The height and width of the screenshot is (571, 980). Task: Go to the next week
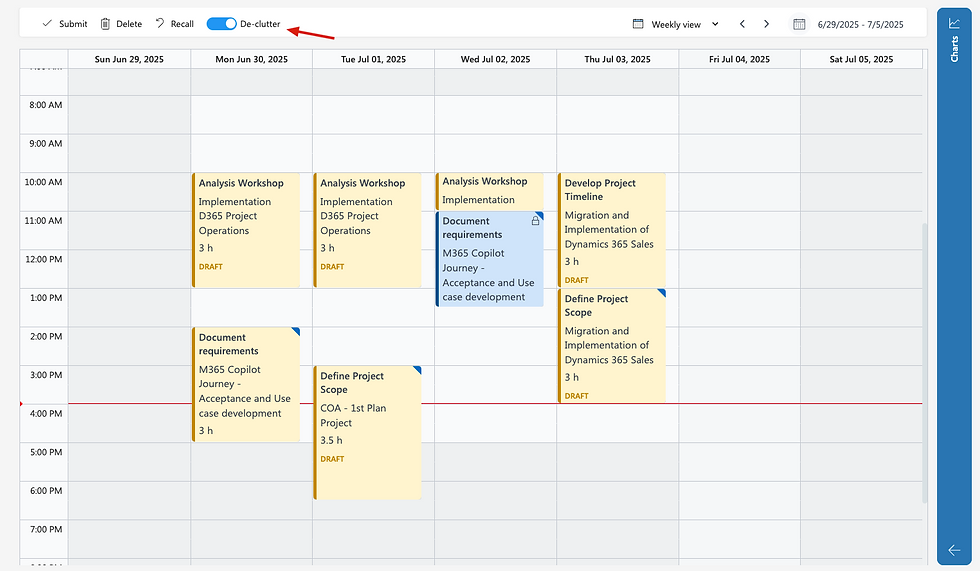(766, 24)
